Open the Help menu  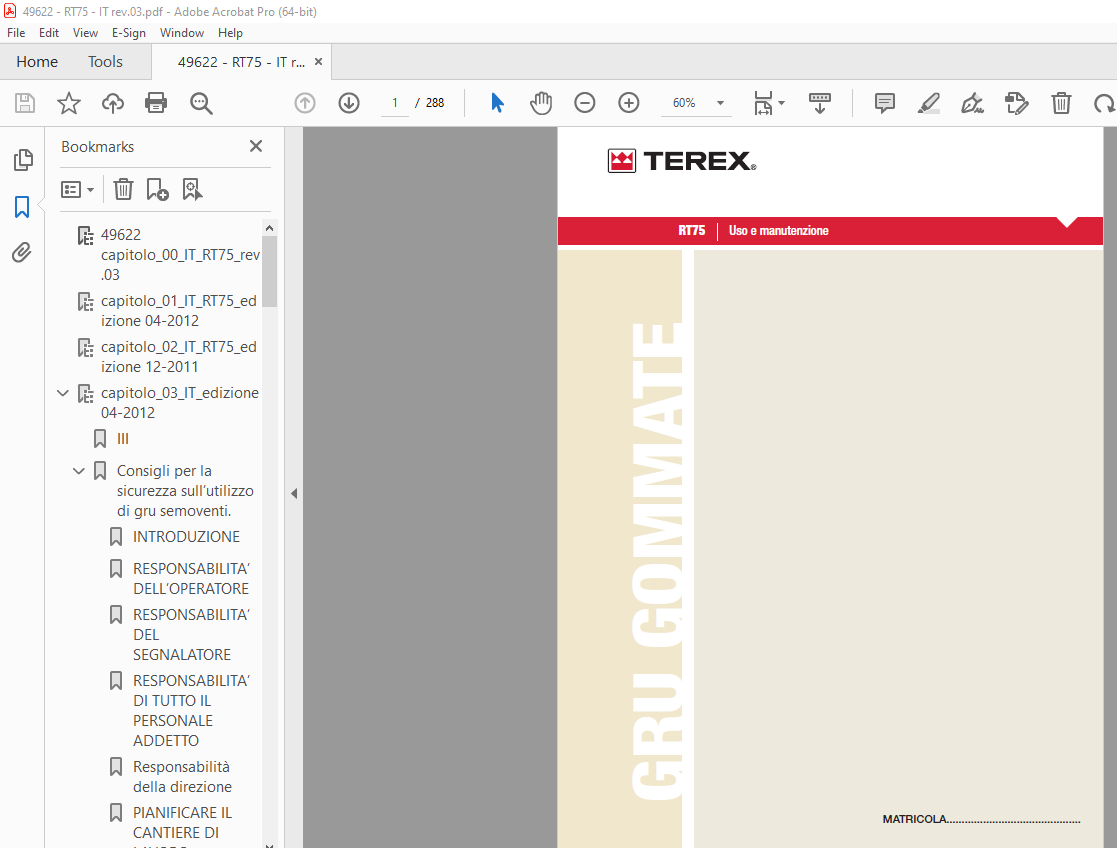230,33
